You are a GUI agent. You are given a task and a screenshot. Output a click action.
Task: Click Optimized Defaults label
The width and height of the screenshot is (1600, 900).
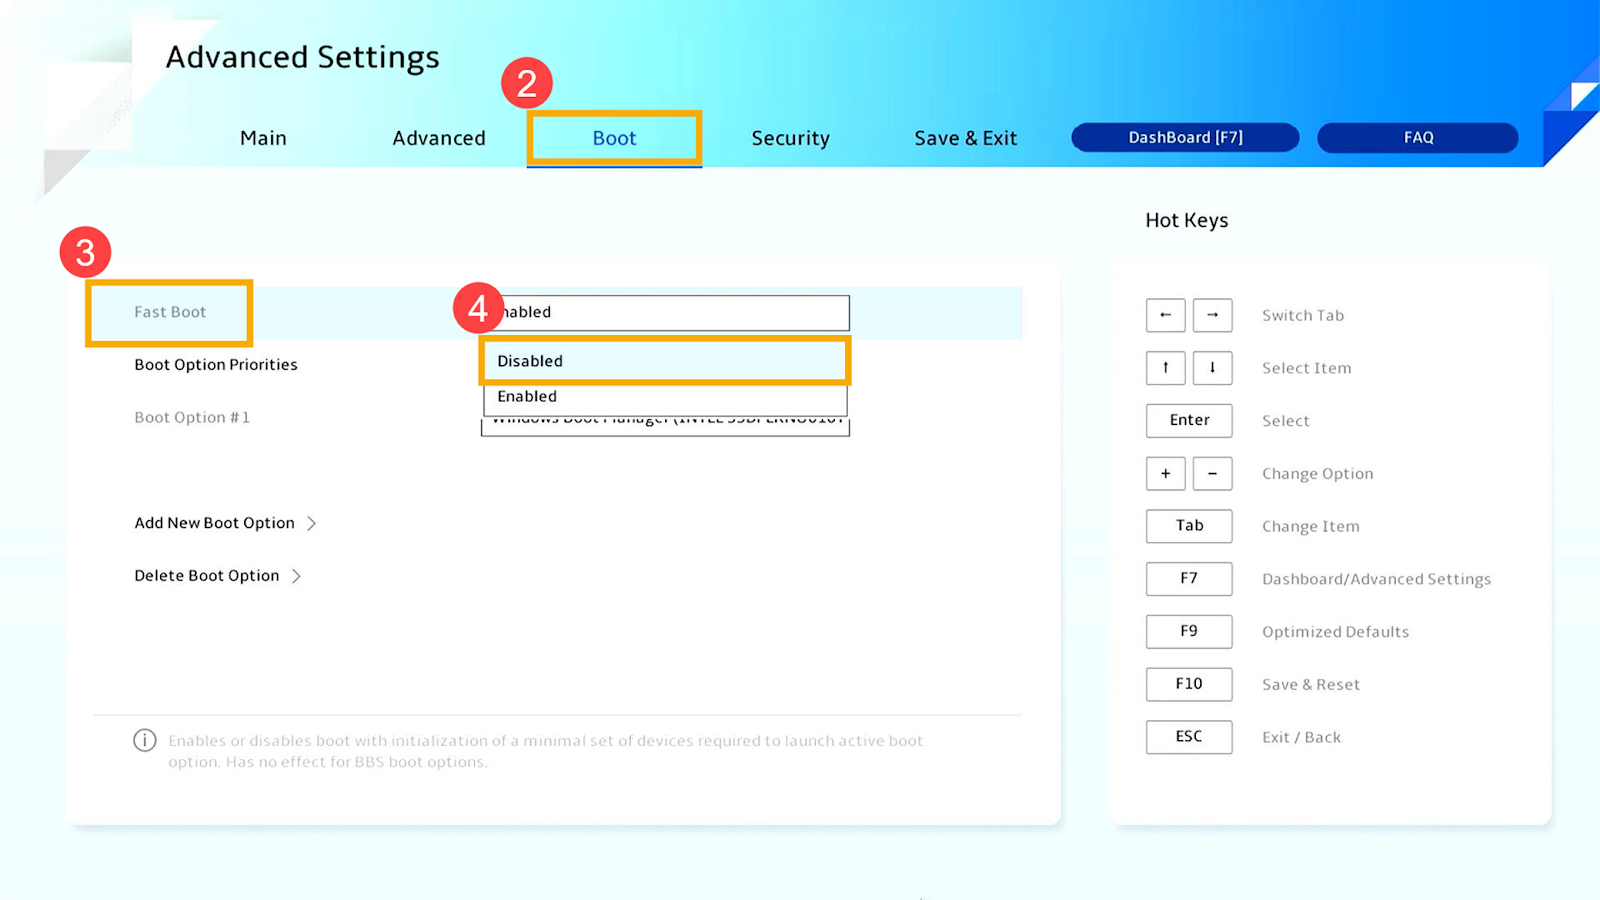(1335, 632)
